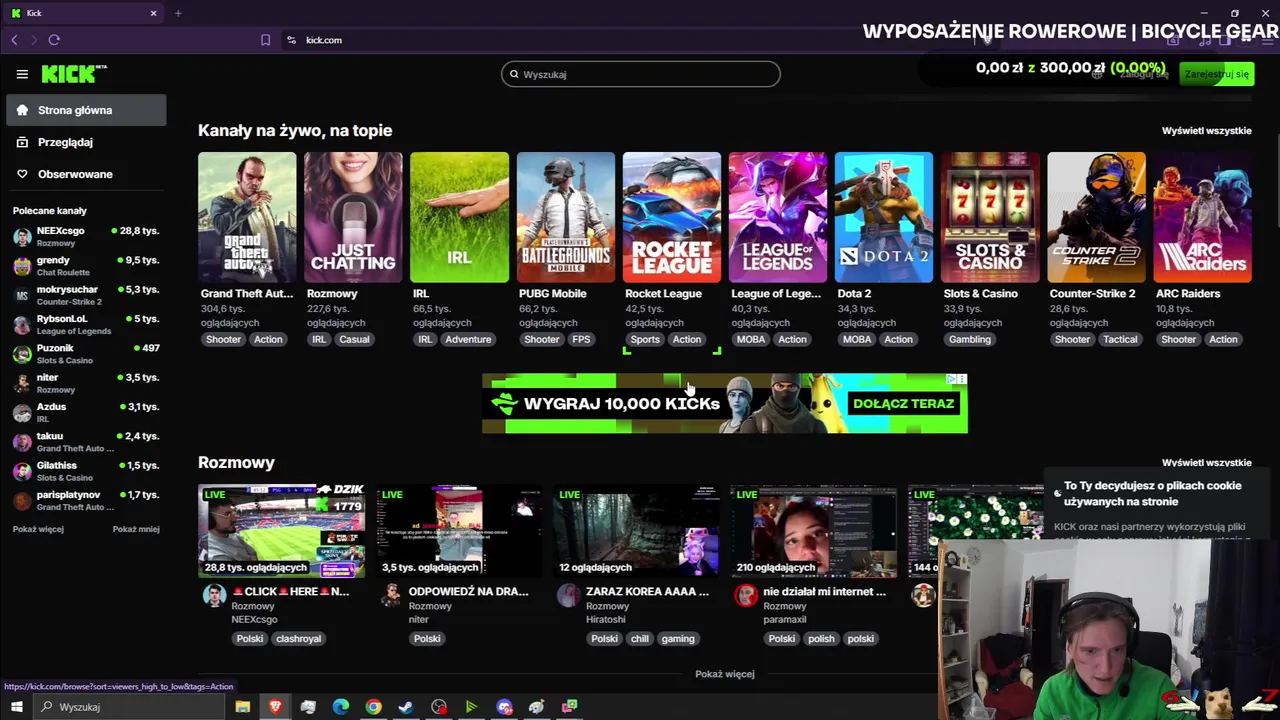
Task: Open Slots & Casino category thumbnail
Action: [989, 217]
